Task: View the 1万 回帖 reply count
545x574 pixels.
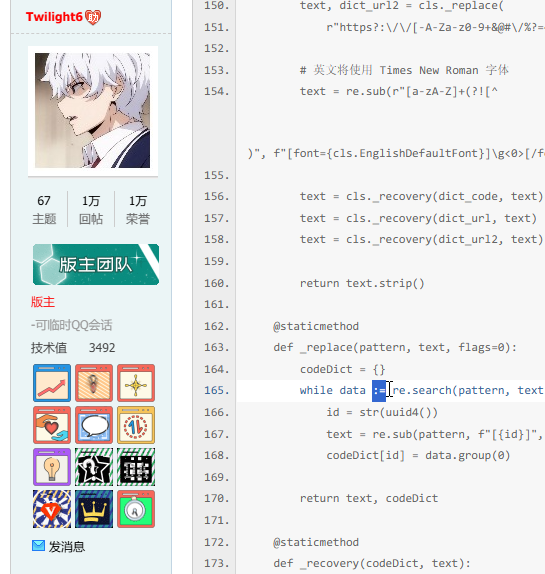Action: (x=91, y=209)
